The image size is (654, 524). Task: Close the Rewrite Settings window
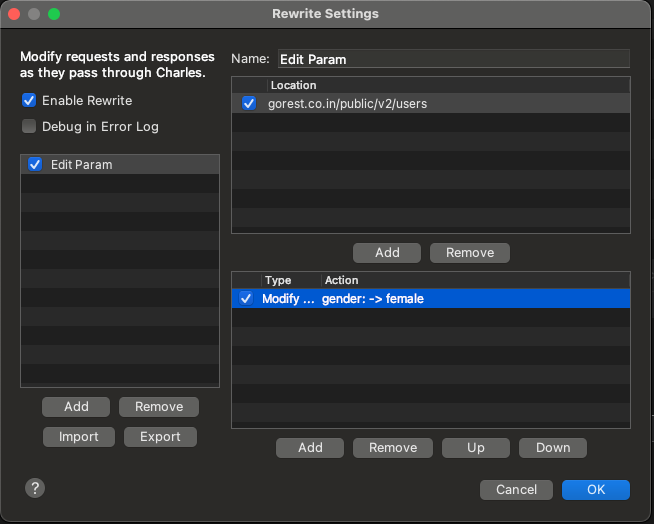(14, 14)
